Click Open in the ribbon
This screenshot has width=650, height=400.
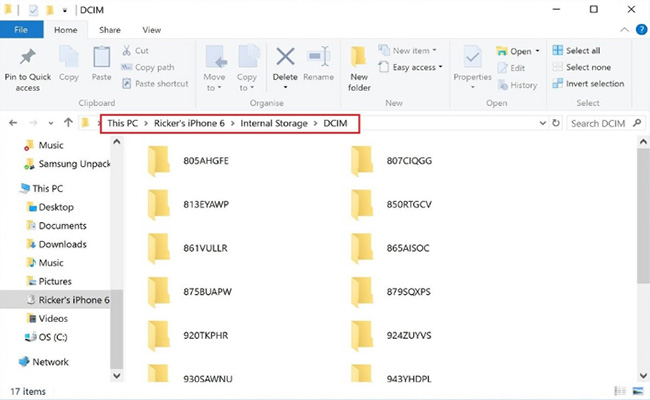click(514, 51)
